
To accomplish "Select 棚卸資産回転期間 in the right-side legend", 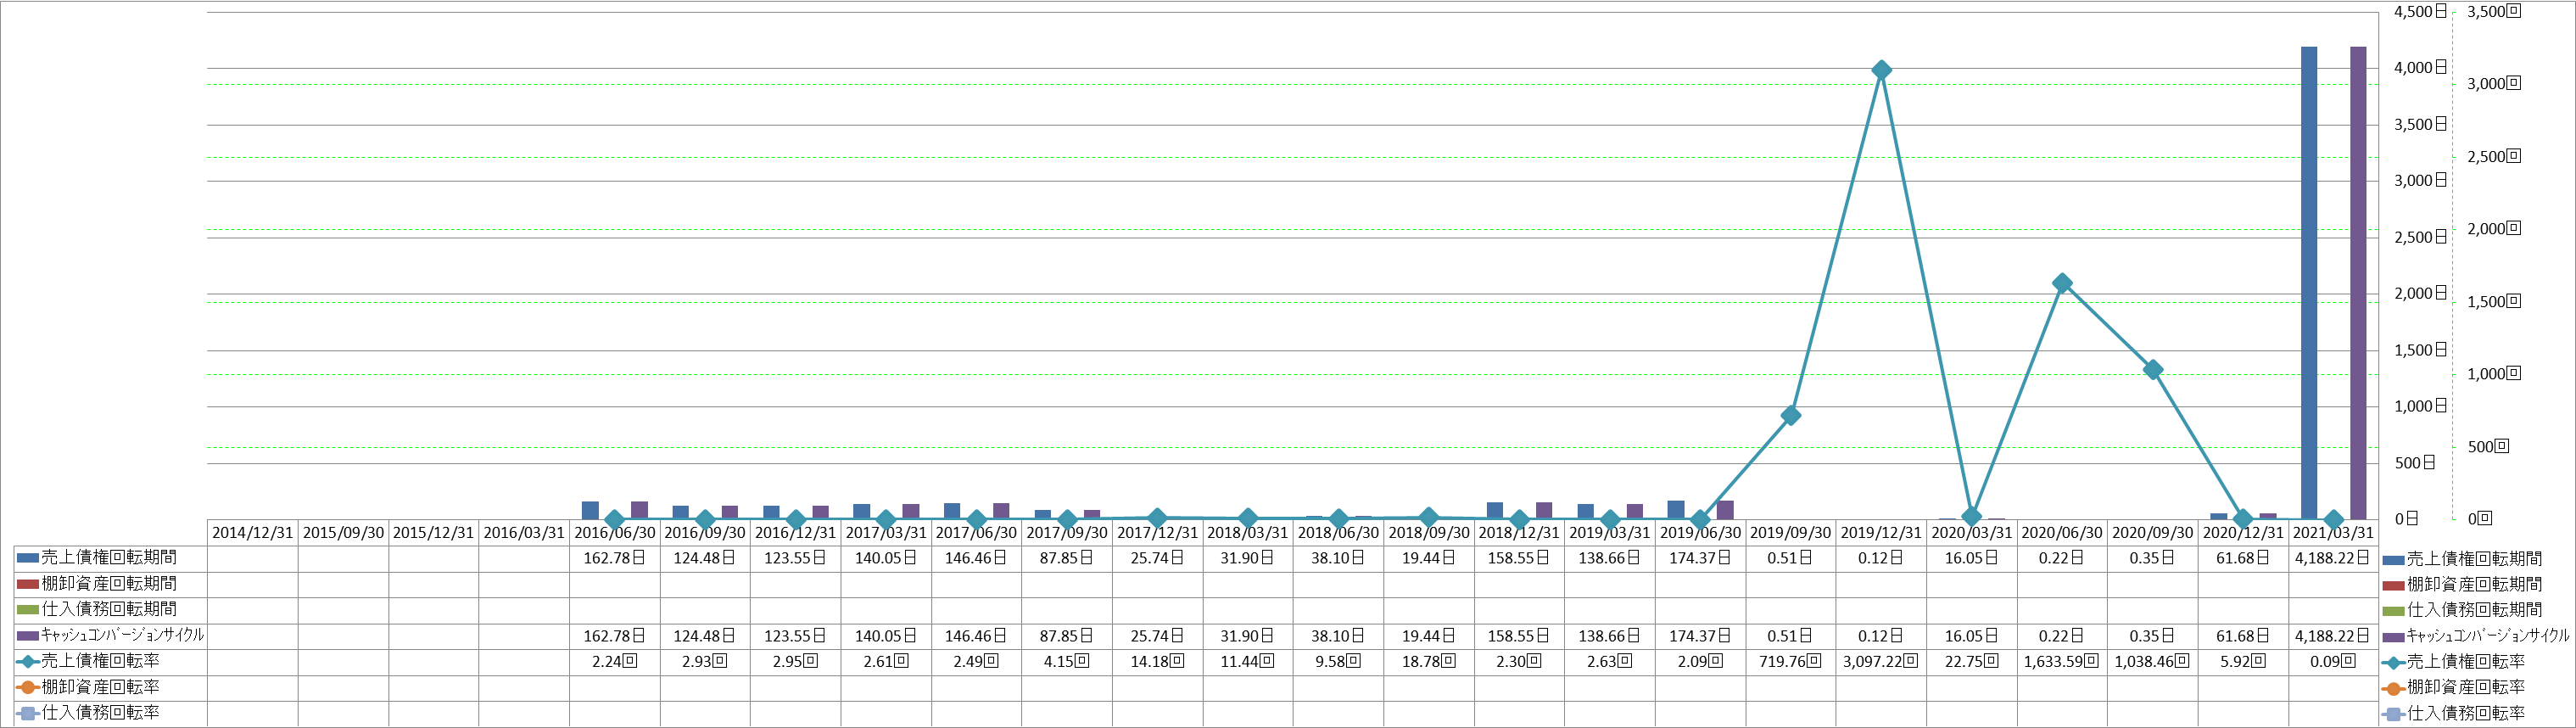I will tap(2462, 585).
